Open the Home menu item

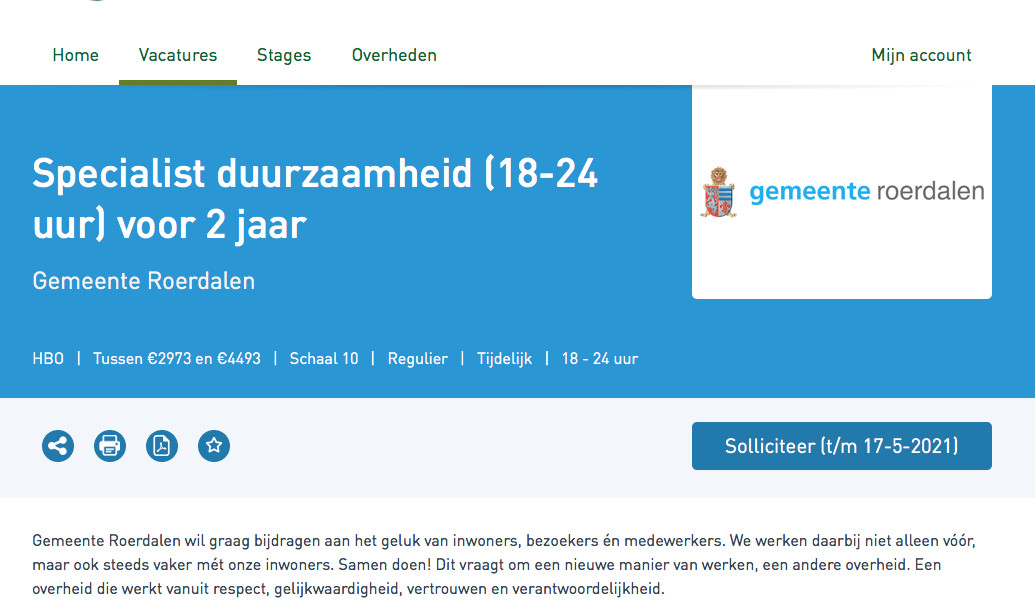(75, 55)
